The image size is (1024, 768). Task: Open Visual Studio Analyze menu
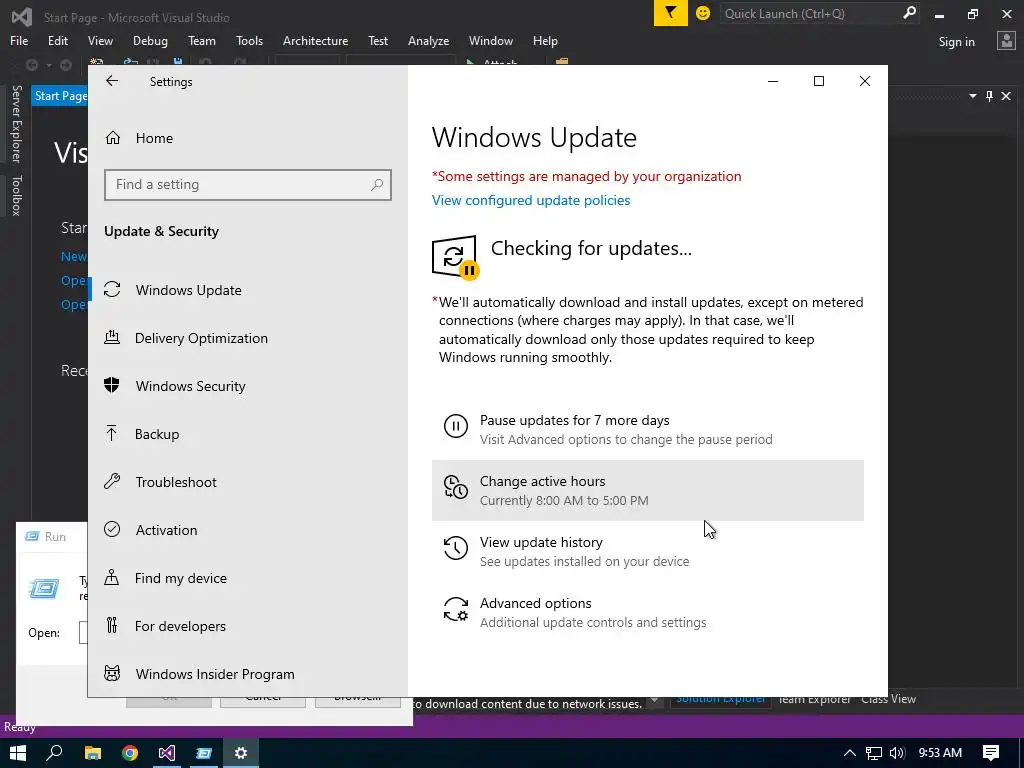pyautogui.click(x=428, y=40)
